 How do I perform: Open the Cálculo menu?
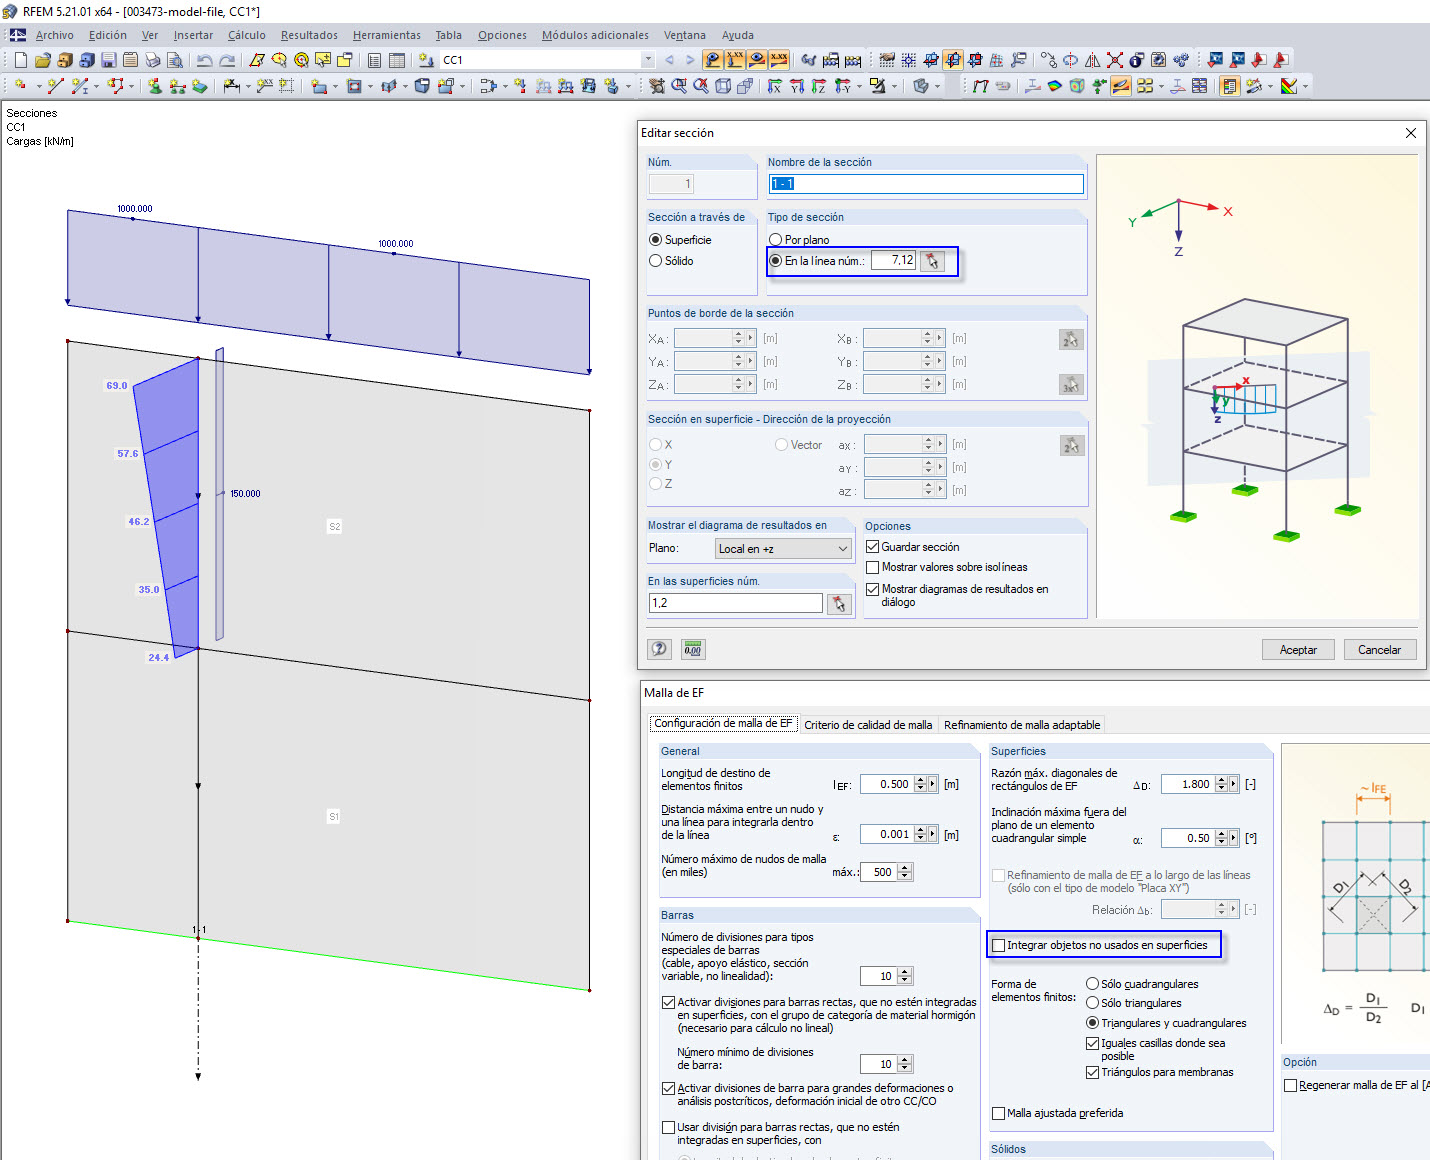[247, 35]
